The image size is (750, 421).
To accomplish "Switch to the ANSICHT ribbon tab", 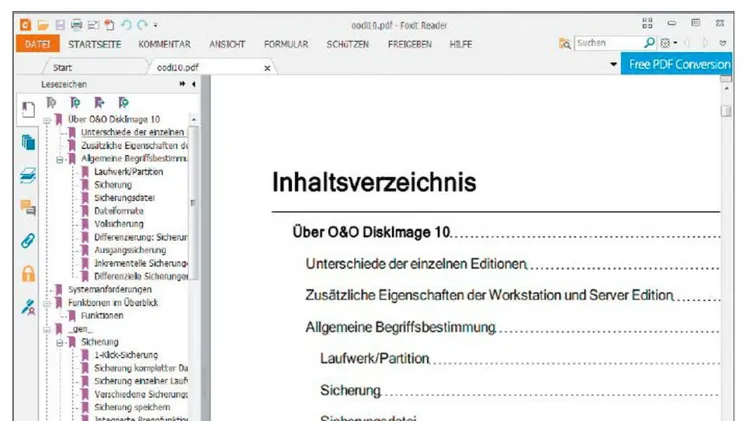I will coord(227,44).
